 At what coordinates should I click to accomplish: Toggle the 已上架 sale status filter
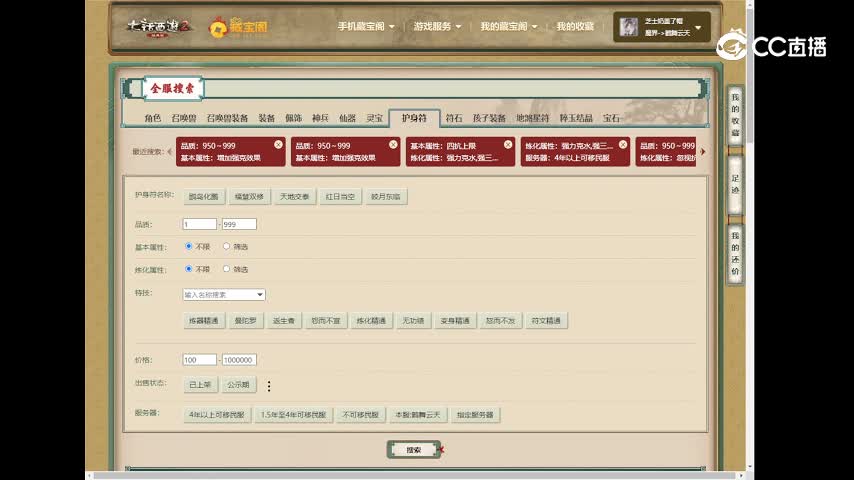point(200,385)
